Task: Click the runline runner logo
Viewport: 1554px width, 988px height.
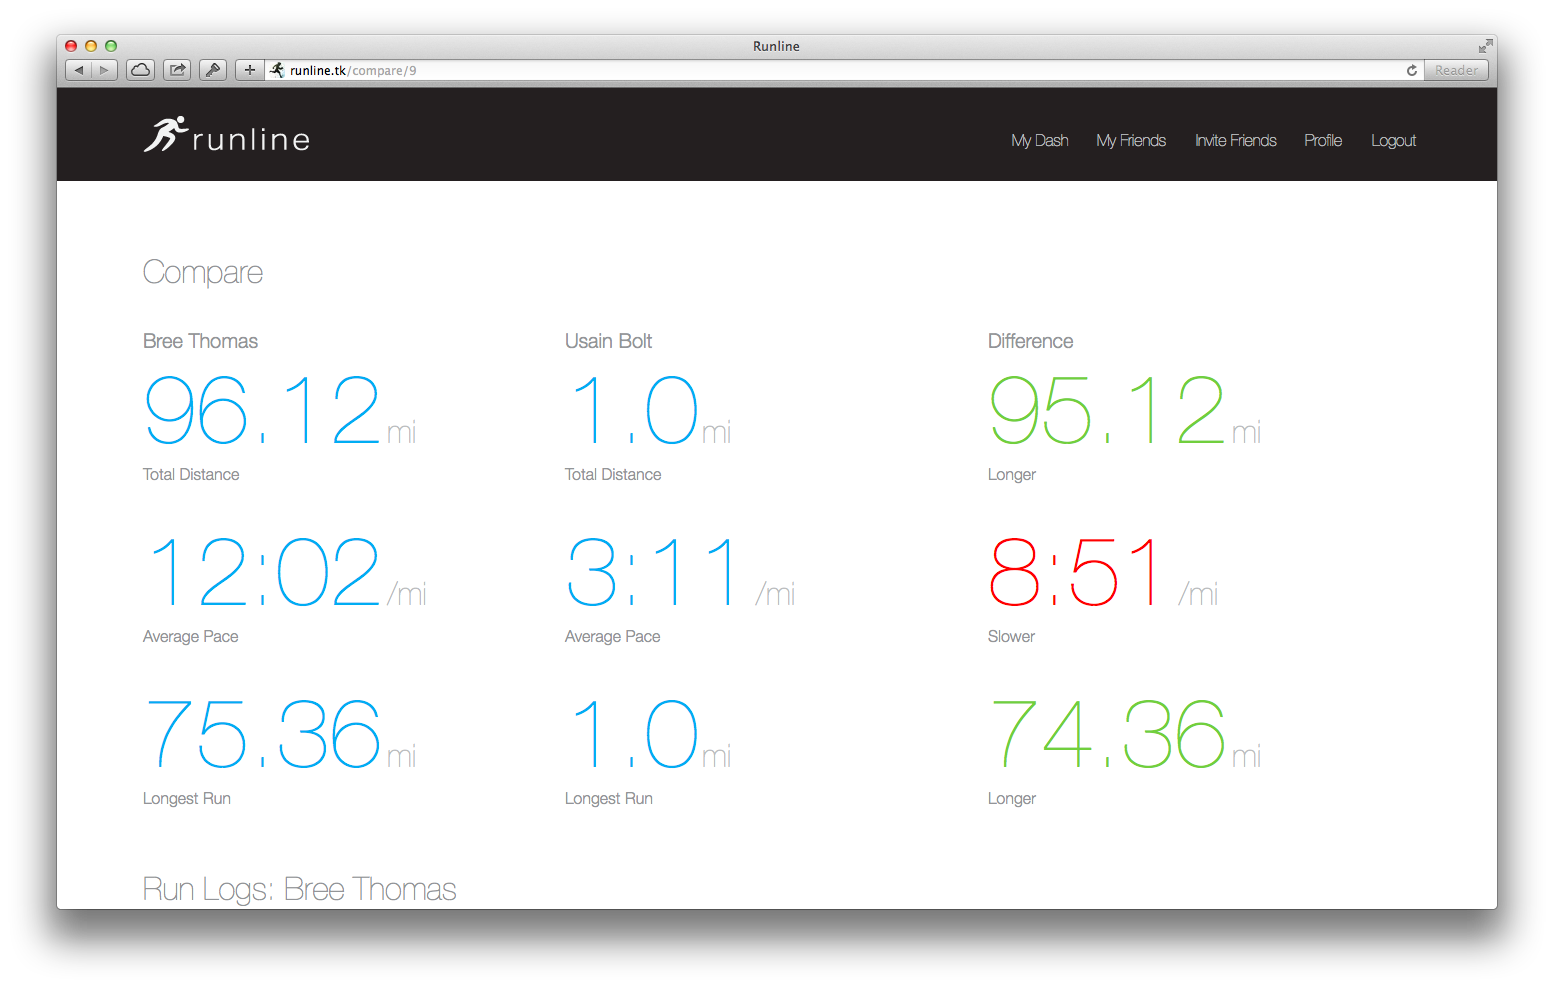Action: (x=165, y=134)
